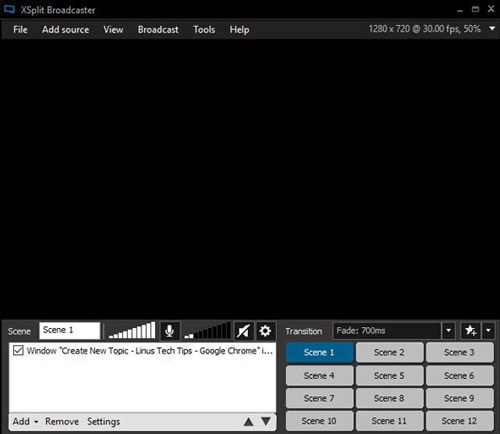The height and width of the screenshot is (434, 500).
Task: Toggle the muted speaker icon
Action: 243,331
